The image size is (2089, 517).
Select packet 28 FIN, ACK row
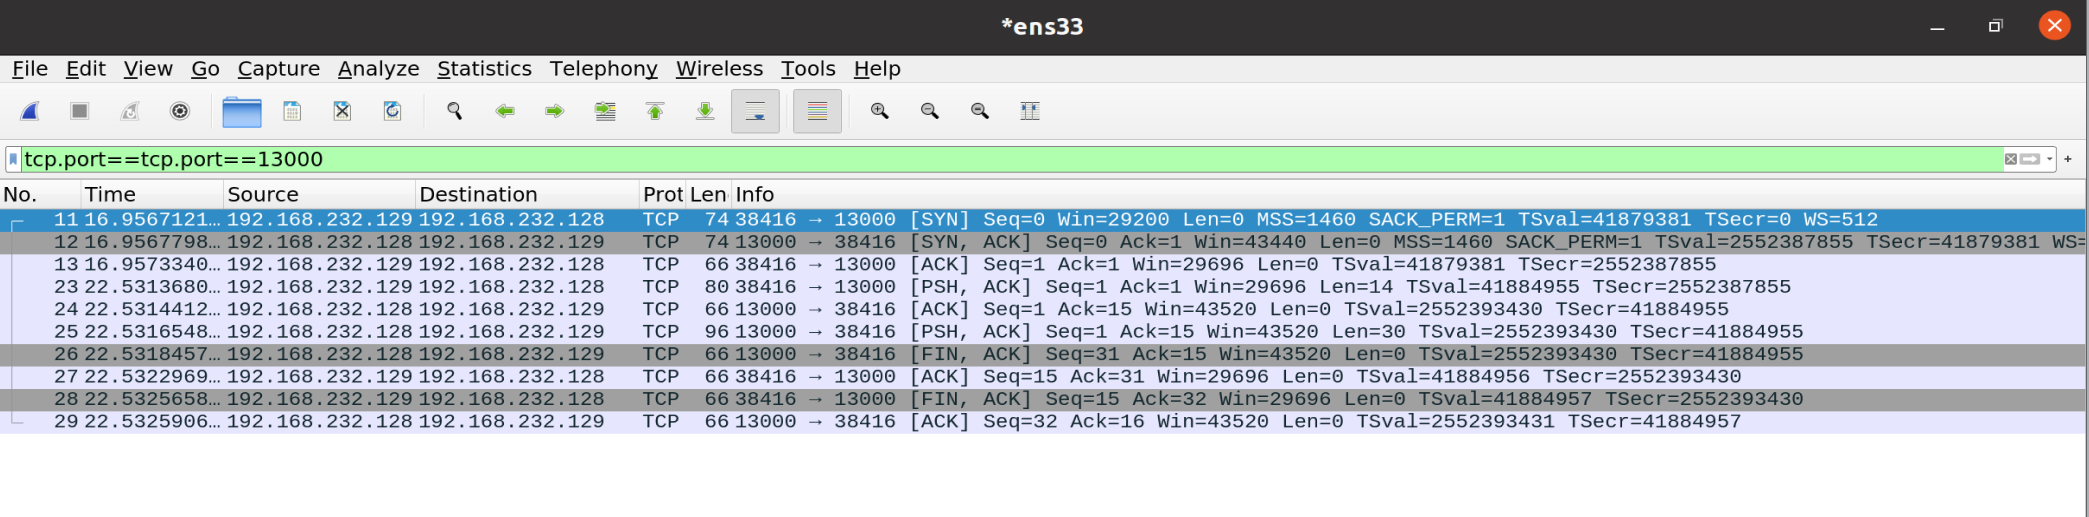tap(1043, 400)
